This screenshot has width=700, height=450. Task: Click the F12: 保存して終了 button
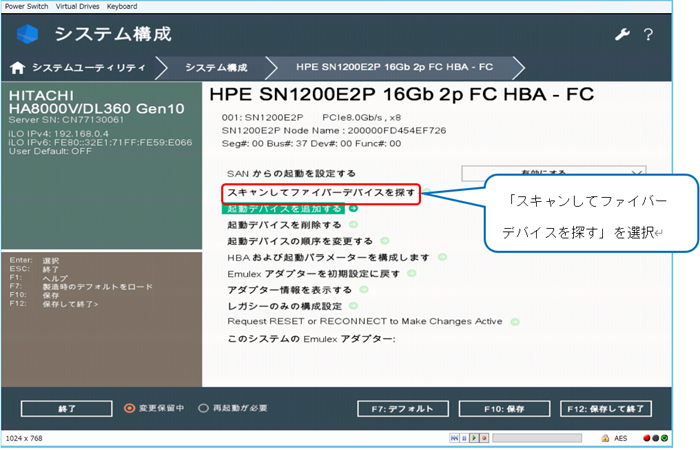[606, 408]
